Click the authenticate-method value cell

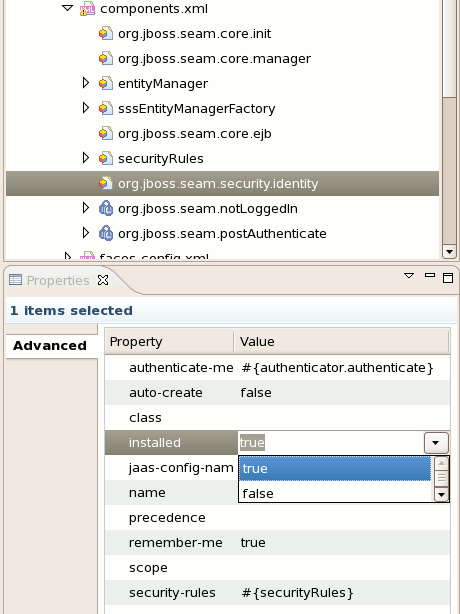344,368
